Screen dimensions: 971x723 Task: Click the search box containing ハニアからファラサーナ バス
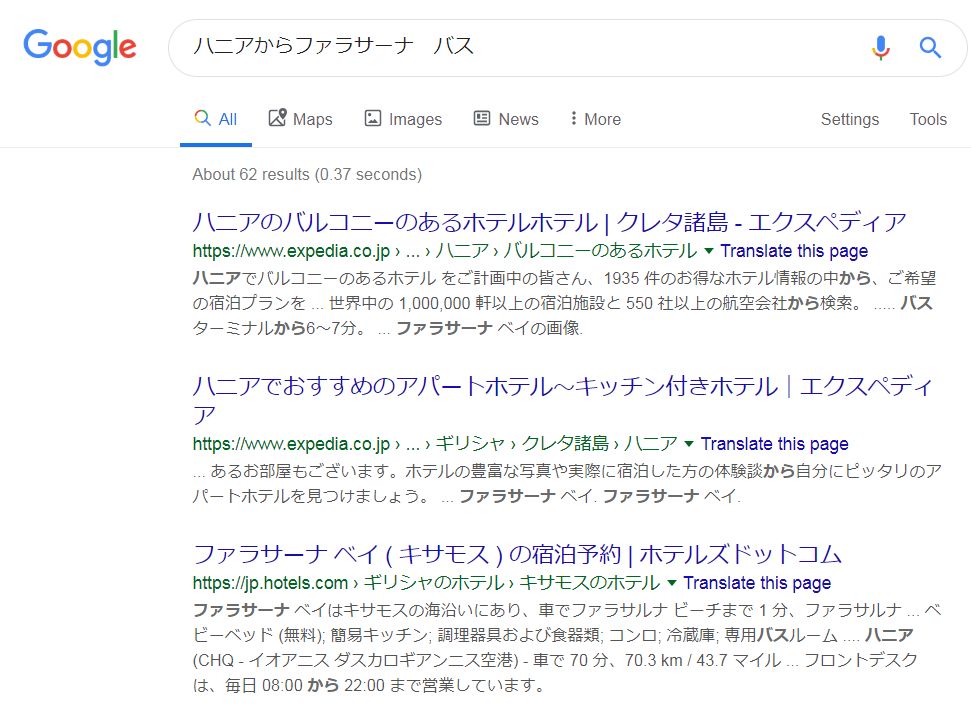click(567, 48)
